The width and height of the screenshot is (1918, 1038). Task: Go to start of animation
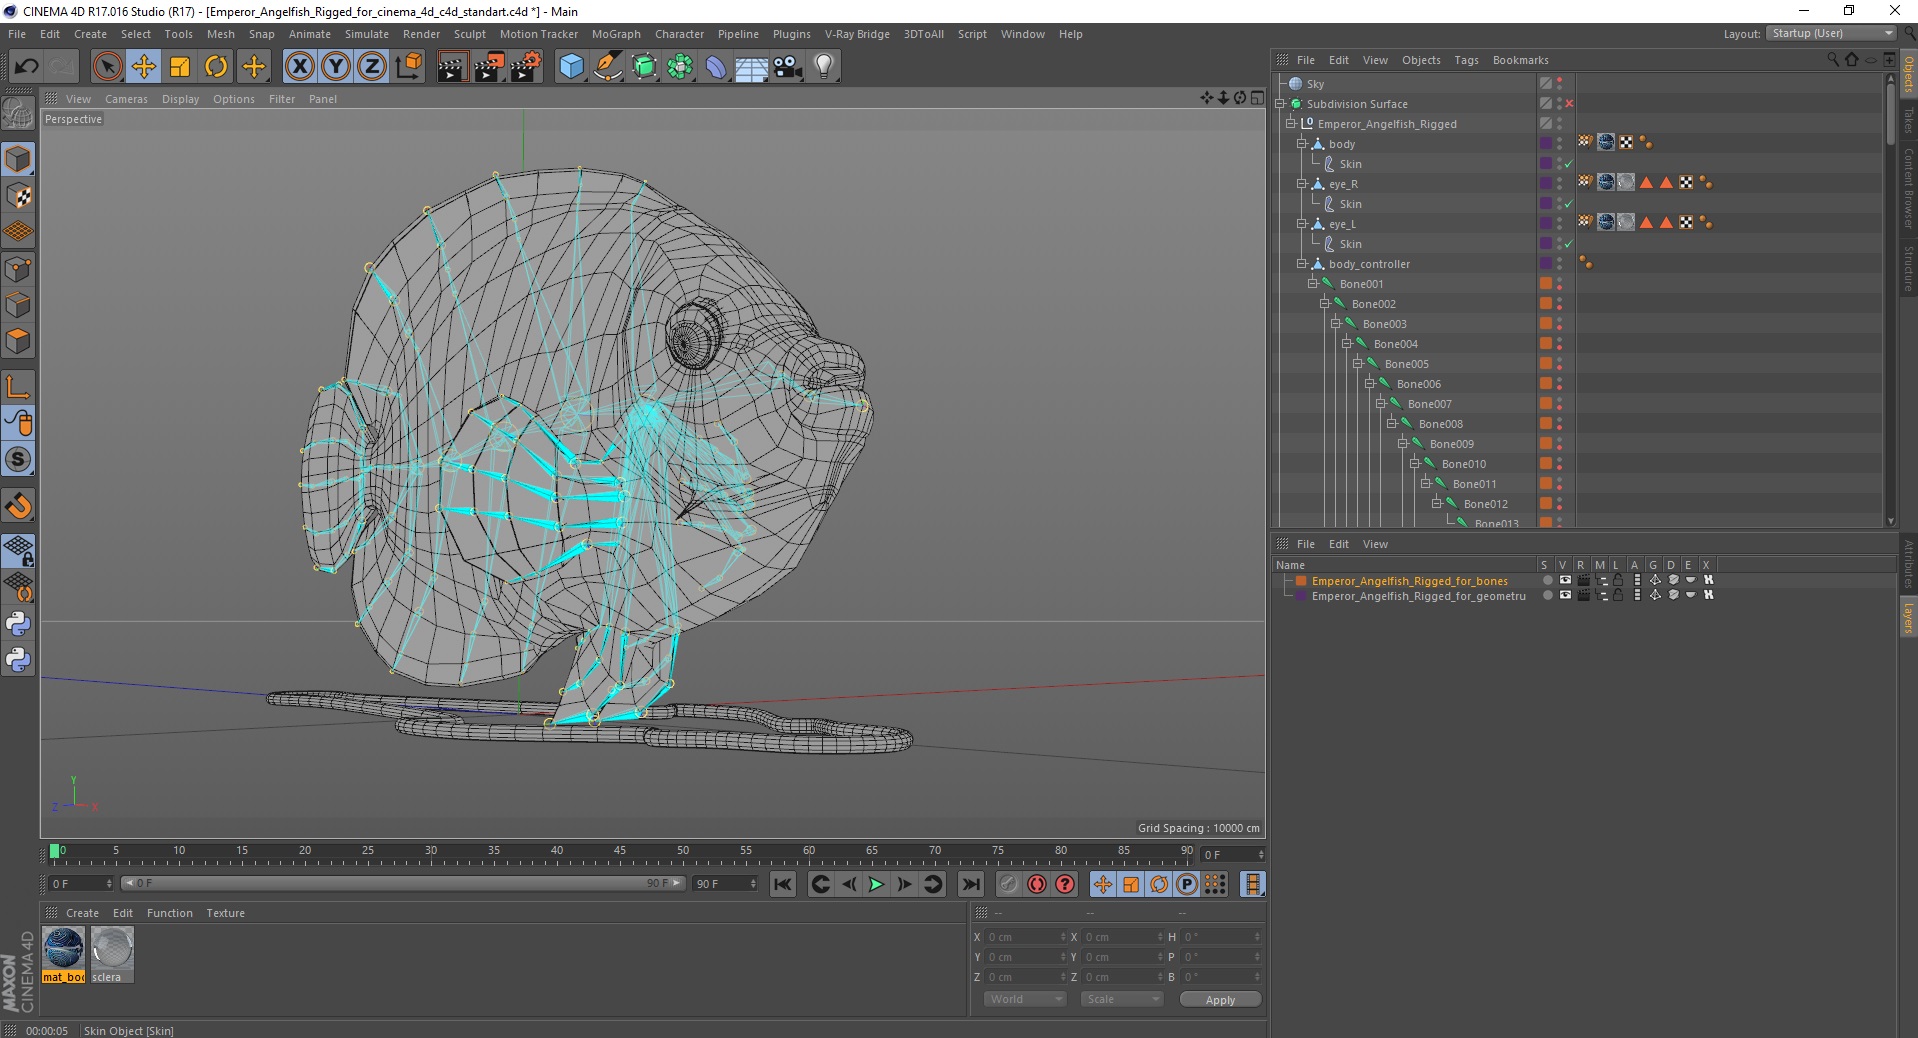click(x=783, y=884)
